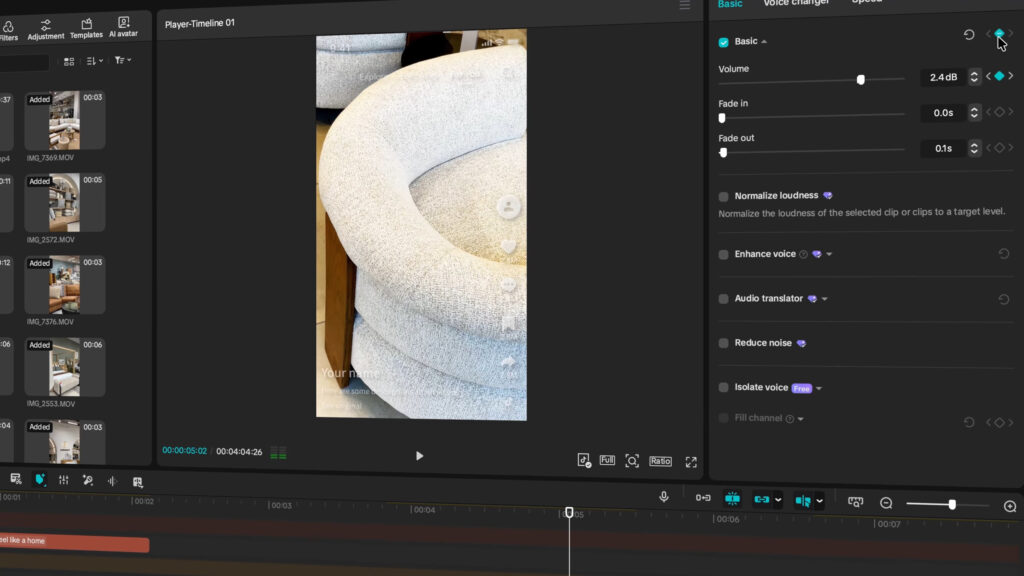Adjust the Volume stepper arrows
Screen dimensions: 1024x576
pyautogui.click(x=974, y=77)
